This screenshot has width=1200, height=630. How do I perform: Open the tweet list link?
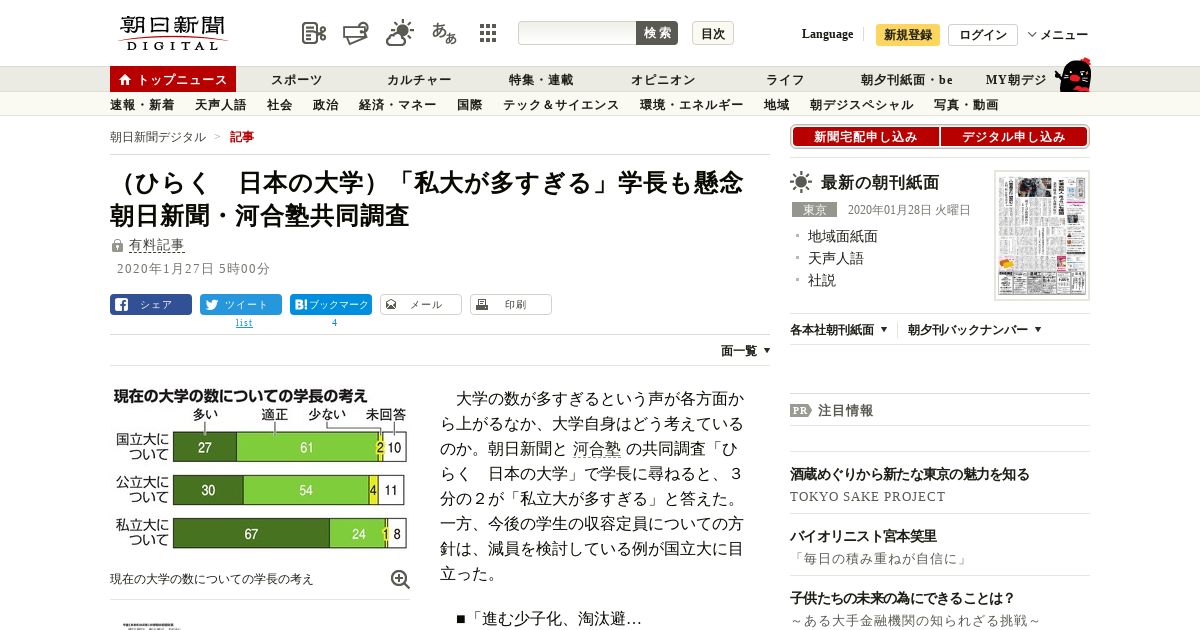pos(244,323)
